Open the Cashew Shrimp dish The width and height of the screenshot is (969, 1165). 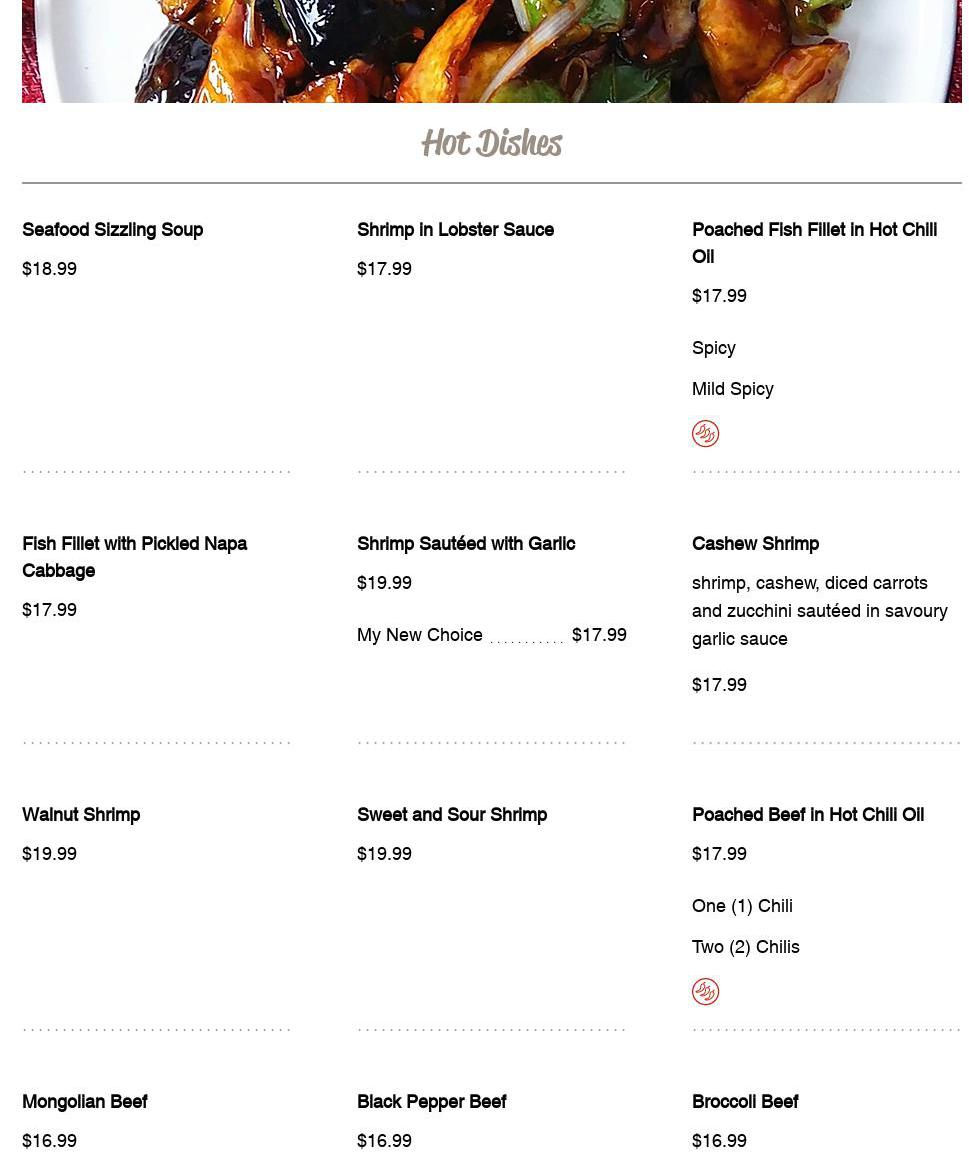coord(755,544)
